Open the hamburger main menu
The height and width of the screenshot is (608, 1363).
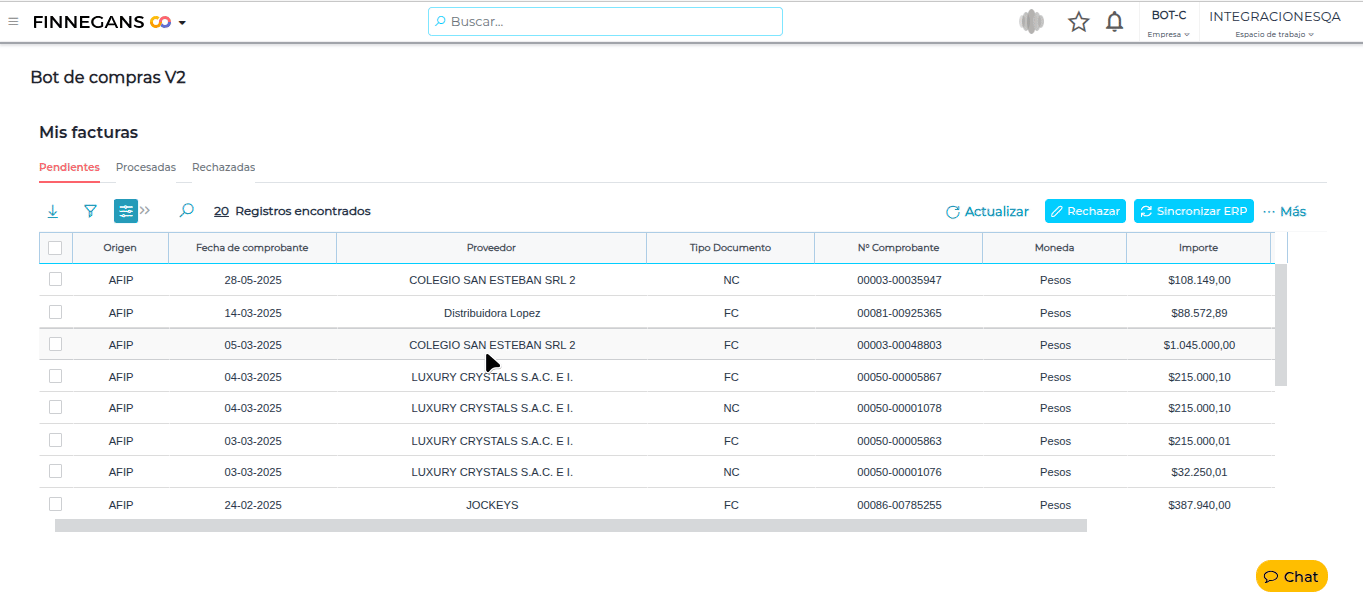pos(13,21)
